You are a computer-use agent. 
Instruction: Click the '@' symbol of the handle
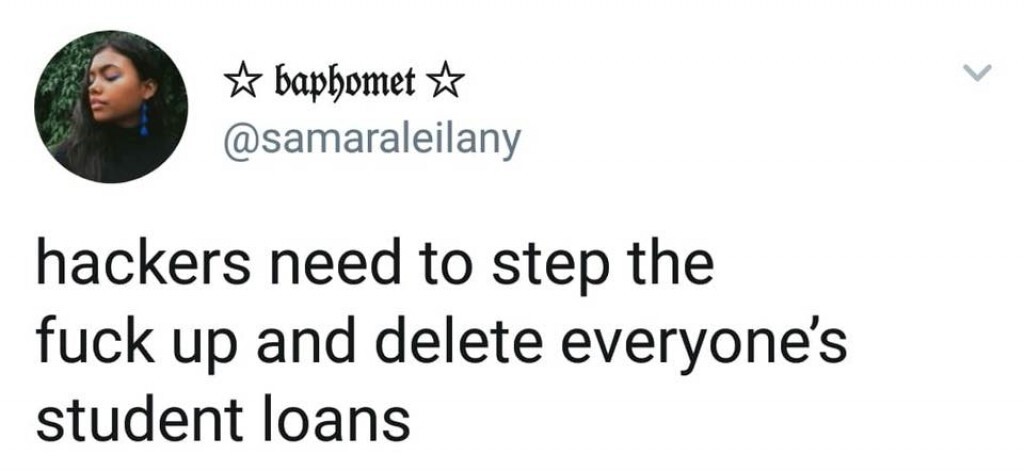(x=239, y=139)
